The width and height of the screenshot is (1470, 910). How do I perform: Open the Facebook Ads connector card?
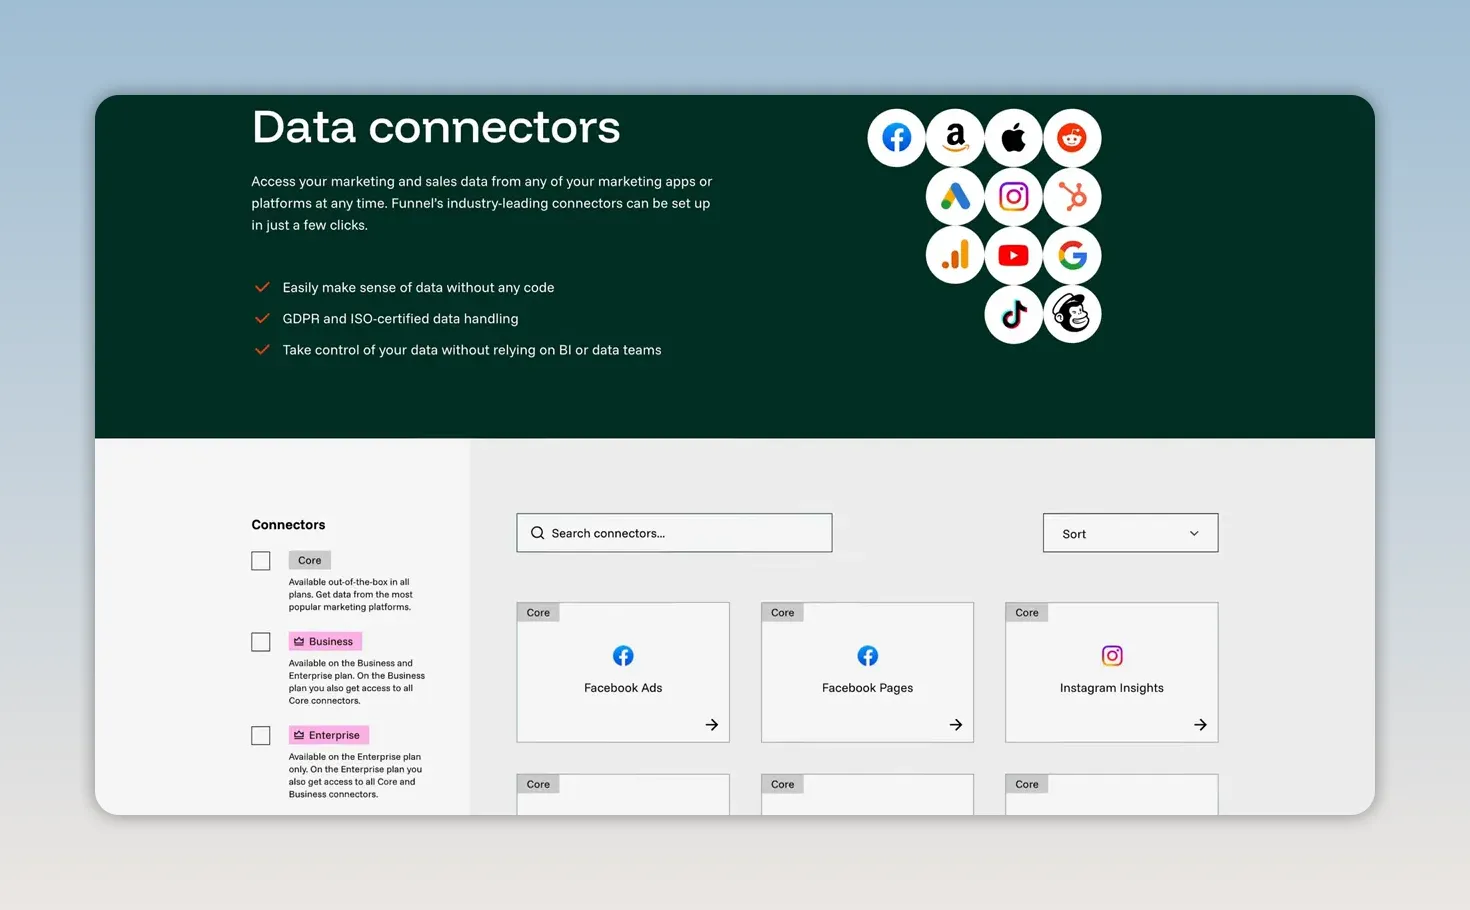623,672
